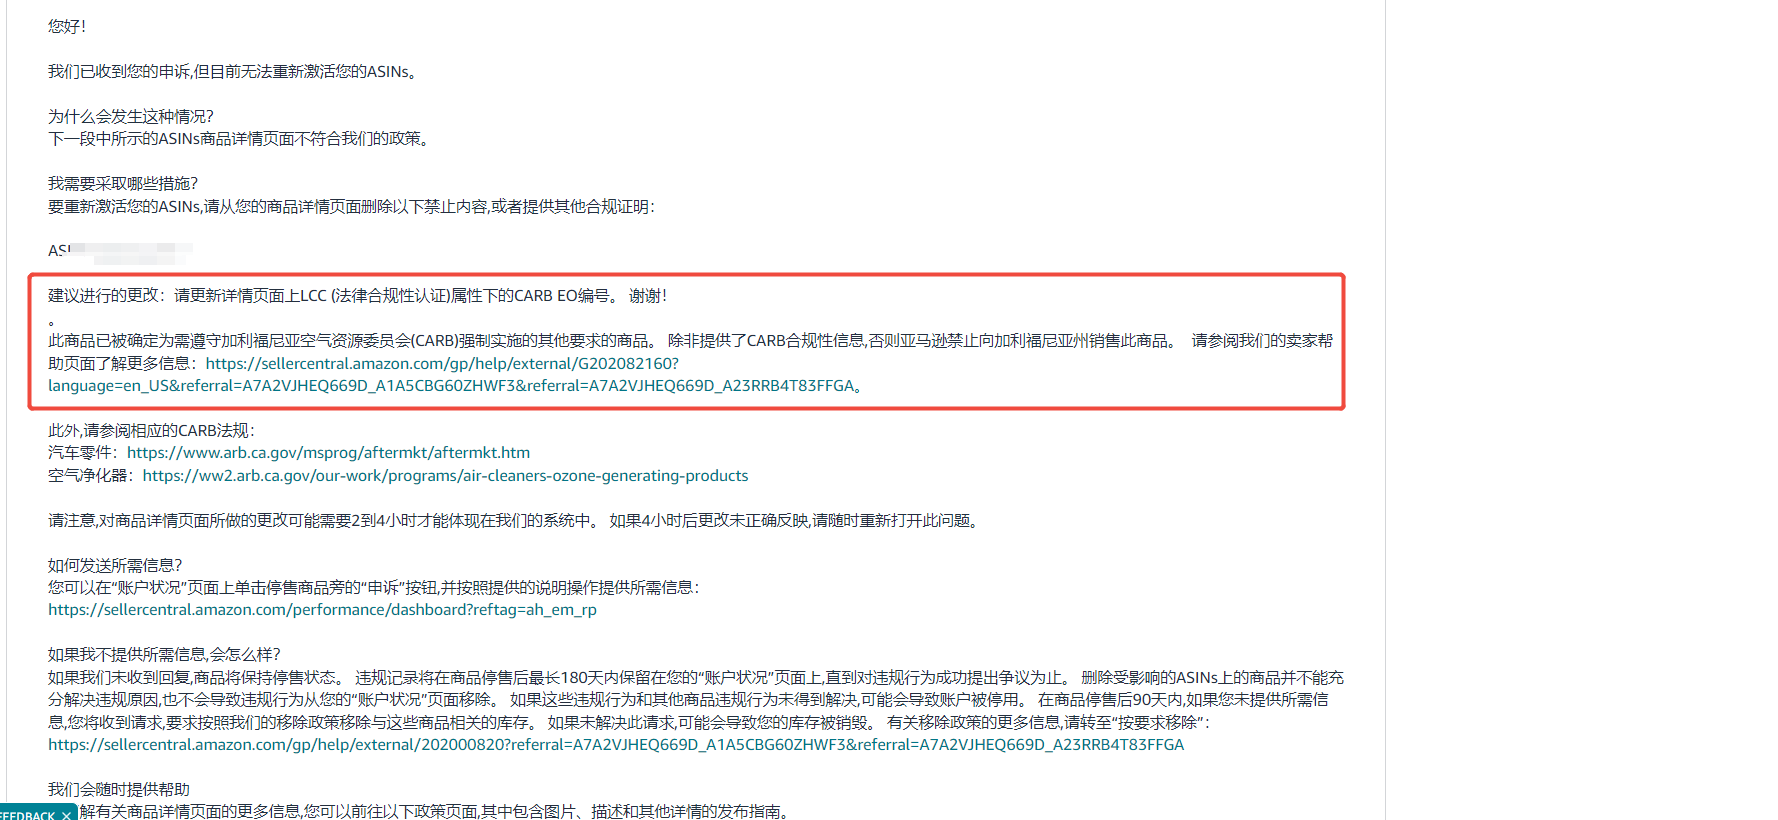
Task: Open the arb.ca.gov aftermkt auto parts link
Action: click(x=328, y=453)
